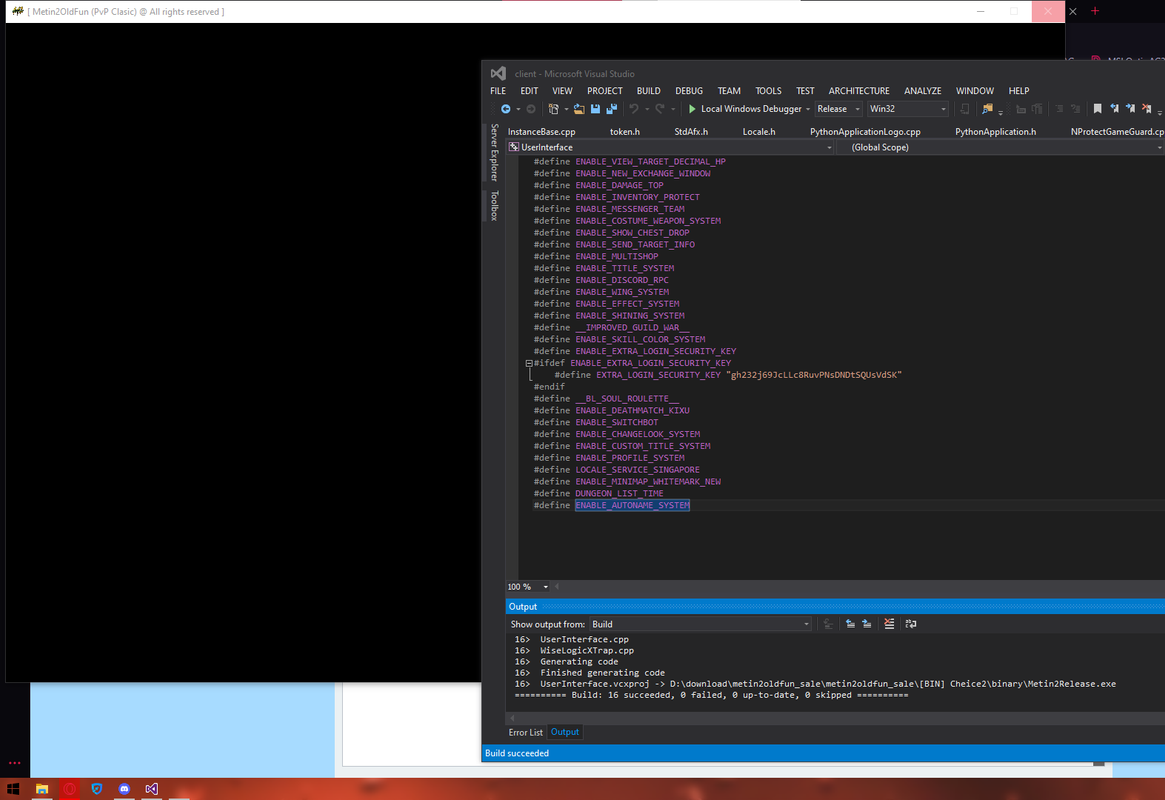
Task: Open the Release configuration dropdown
Action: 838,109
